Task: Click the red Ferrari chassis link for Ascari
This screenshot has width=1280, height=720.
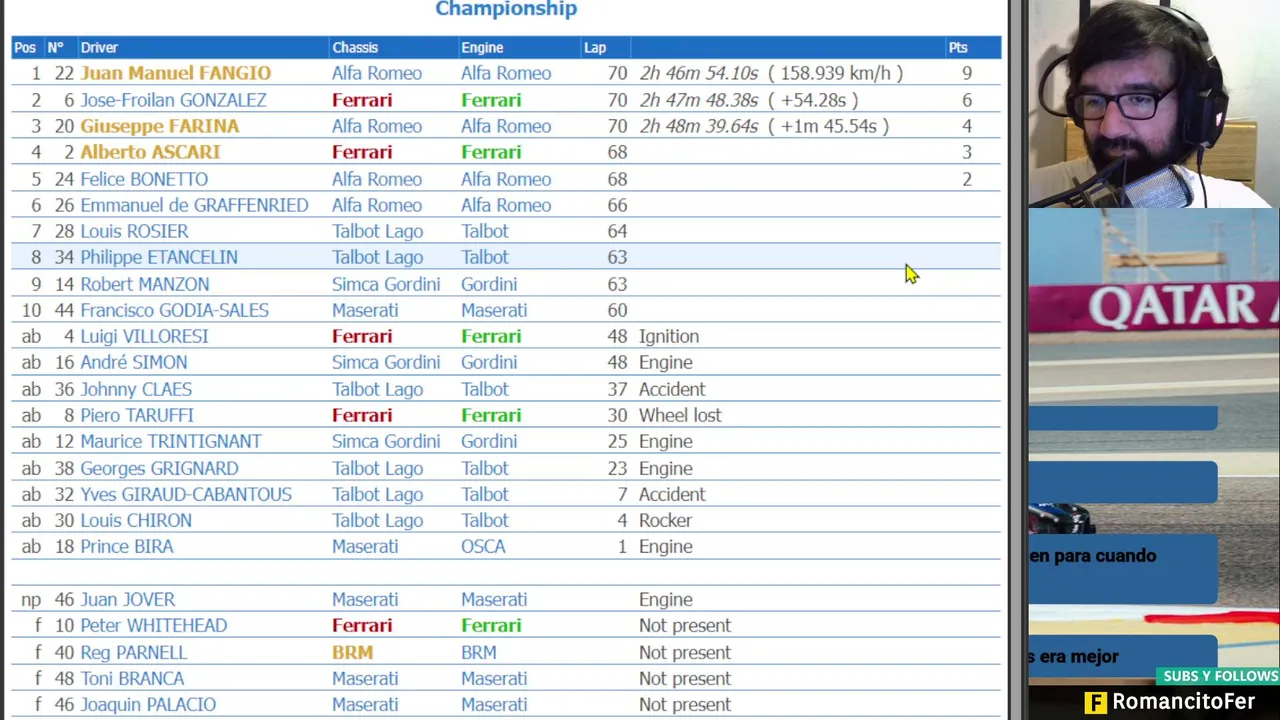Action: coord(362,152)
